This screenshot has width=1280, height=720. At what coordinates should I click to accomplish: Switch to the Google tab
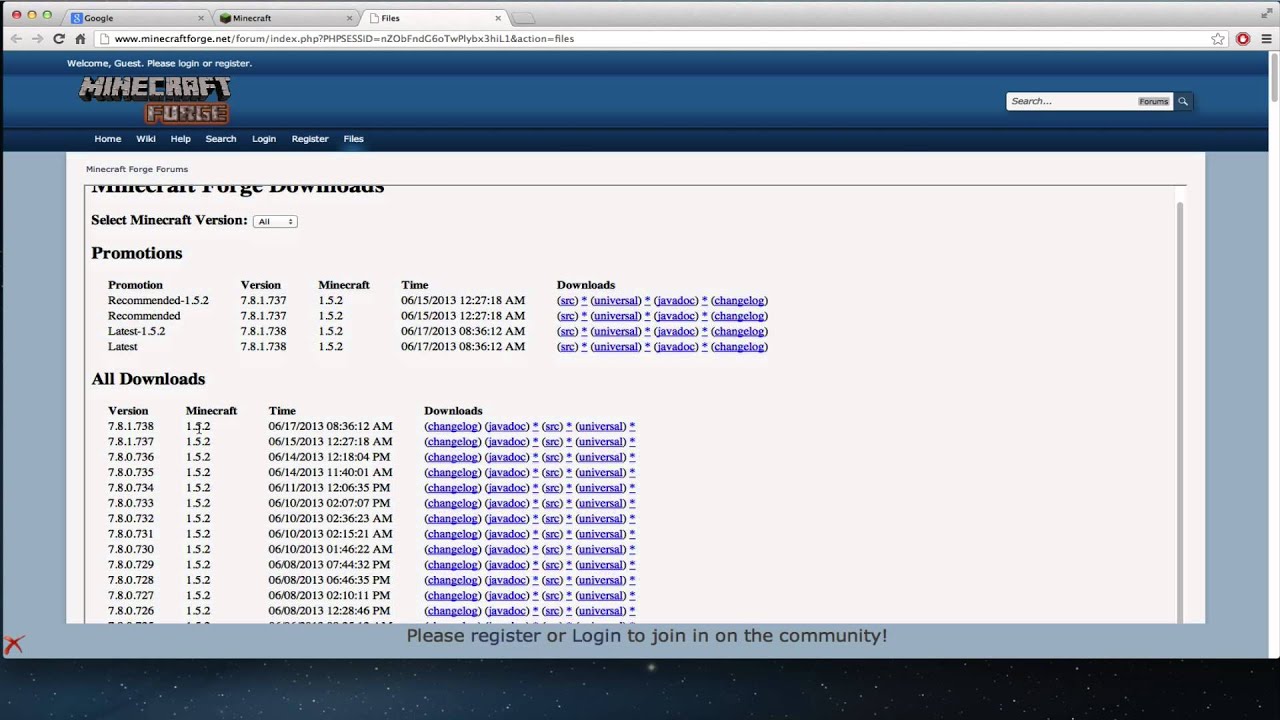(135, 18)
